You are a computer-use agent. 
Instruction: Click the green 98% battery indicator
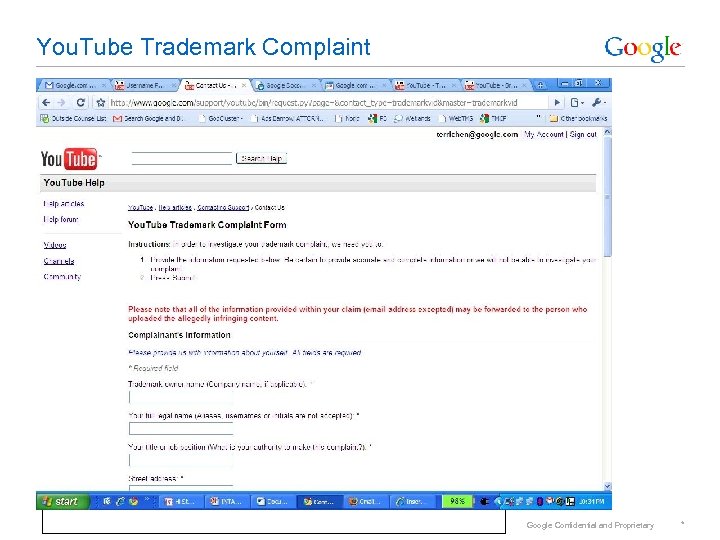click(457, 501)
